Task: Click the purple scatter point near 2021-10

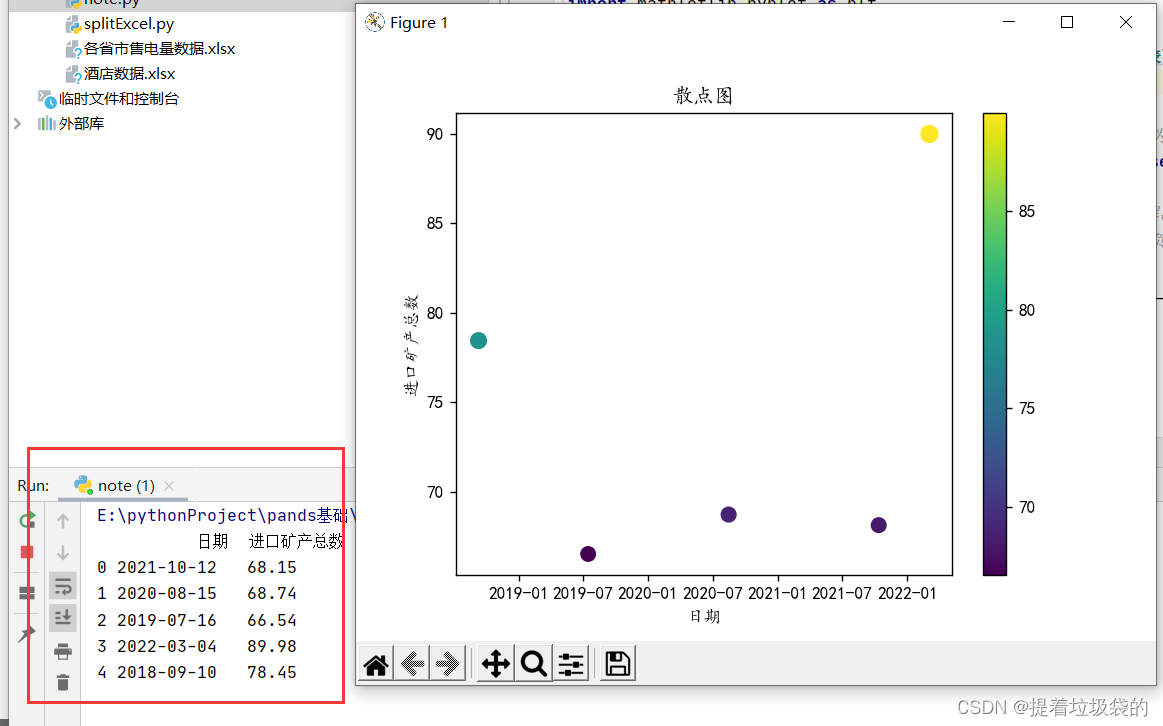Action: pyautogui.click(x=878, y=525)
